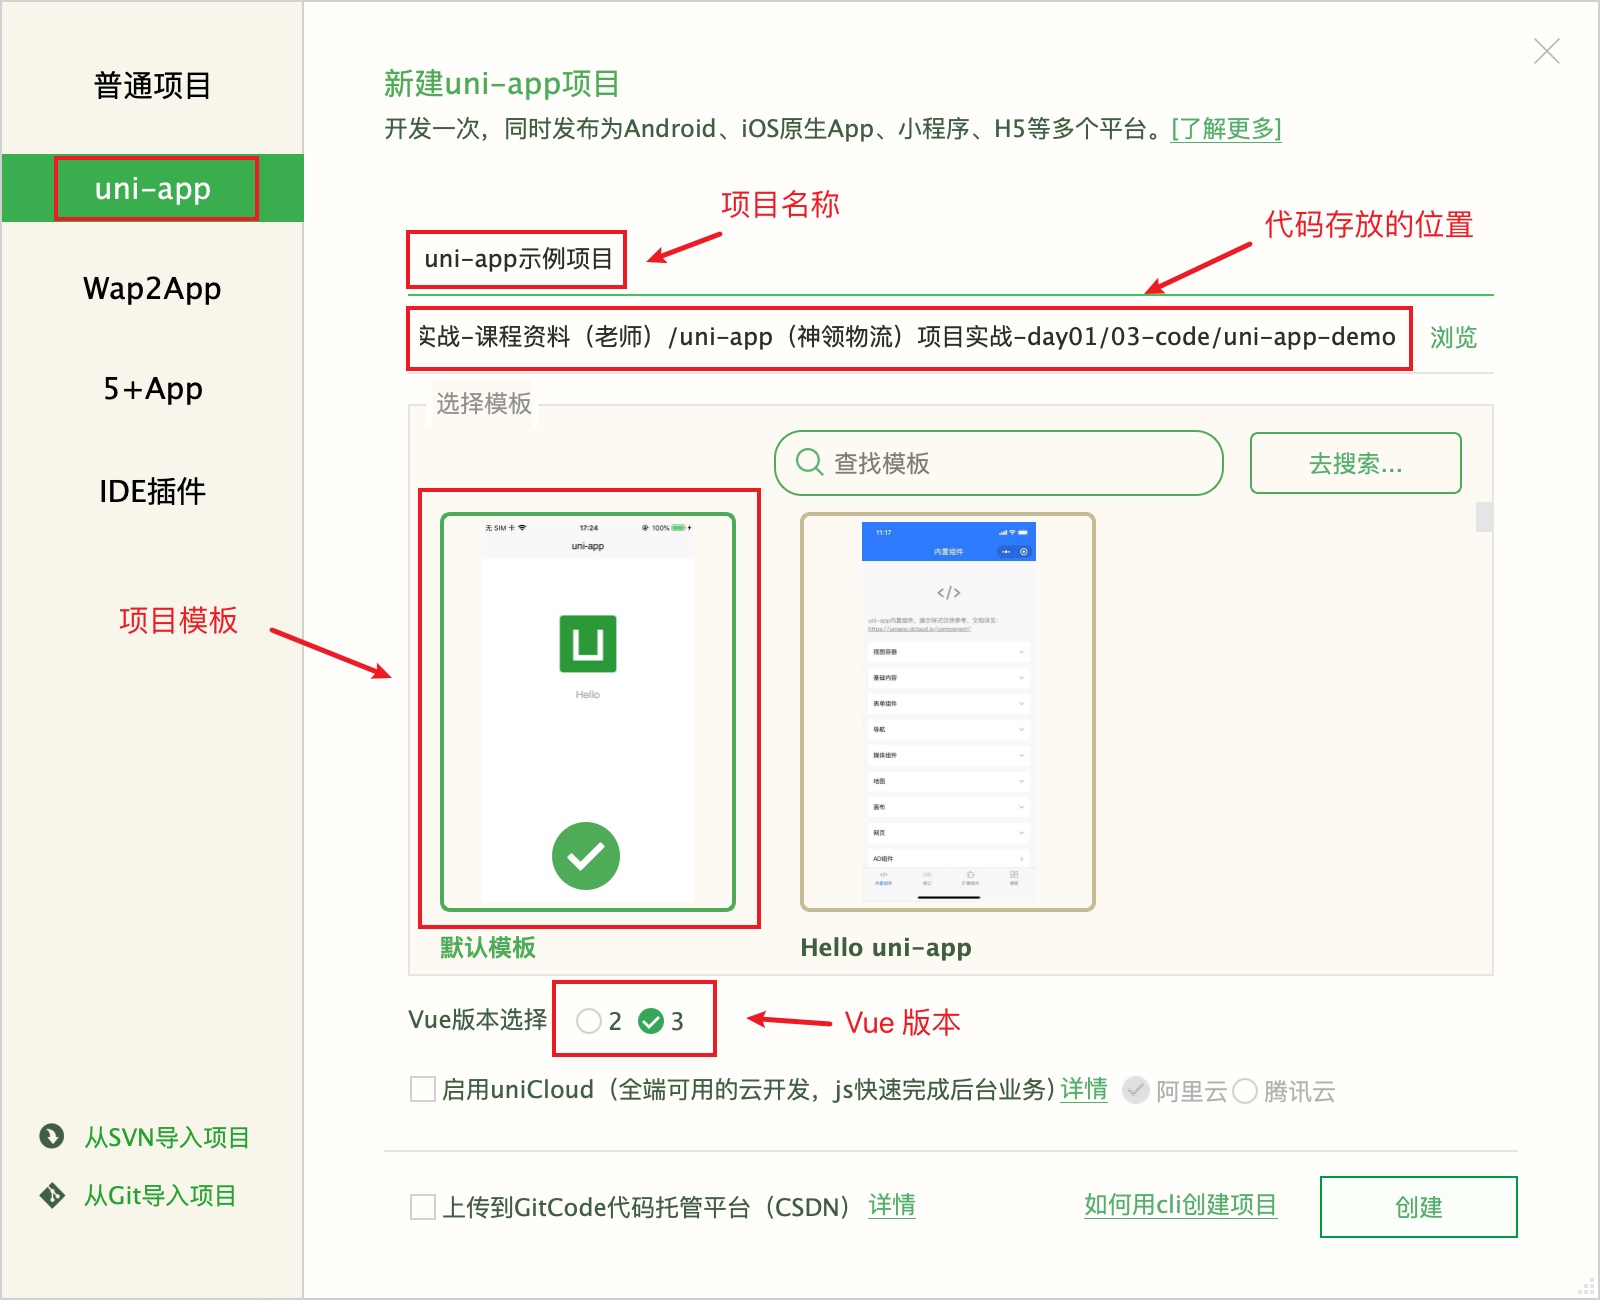Go to the IDE插件 section
The image size is (1600, 1300).
click(152, 491)
